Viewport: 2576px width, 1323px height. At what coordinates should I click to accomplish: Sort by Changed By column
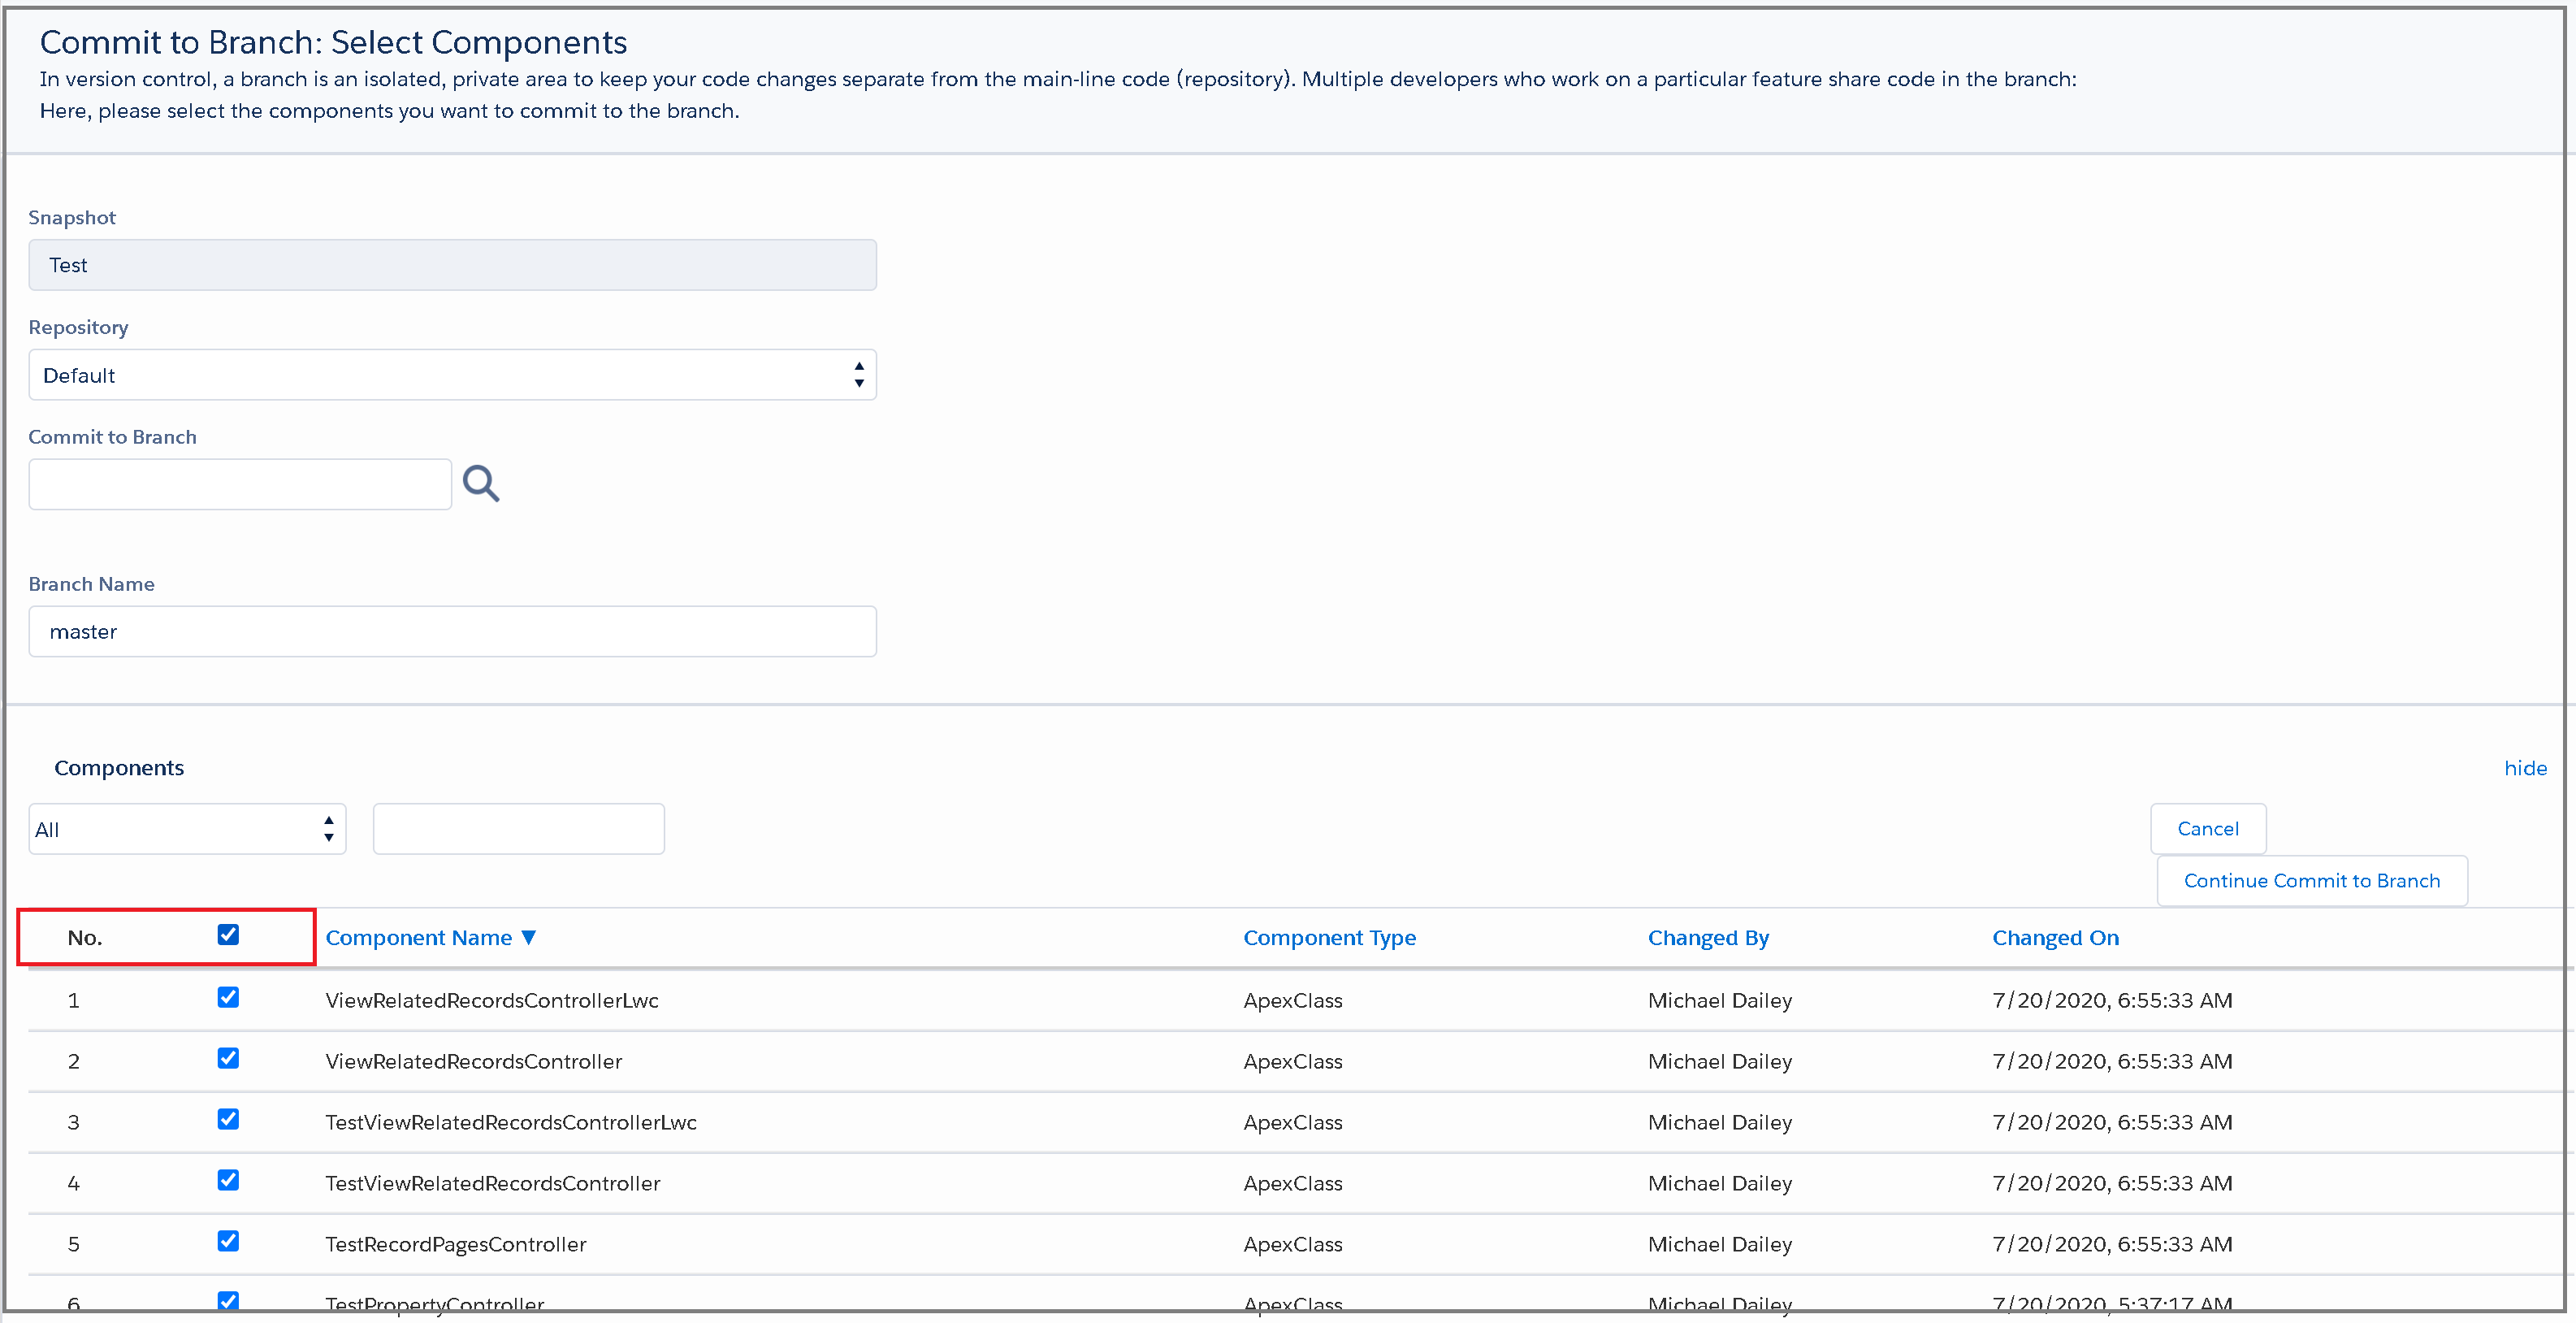tap(1708, 938)
